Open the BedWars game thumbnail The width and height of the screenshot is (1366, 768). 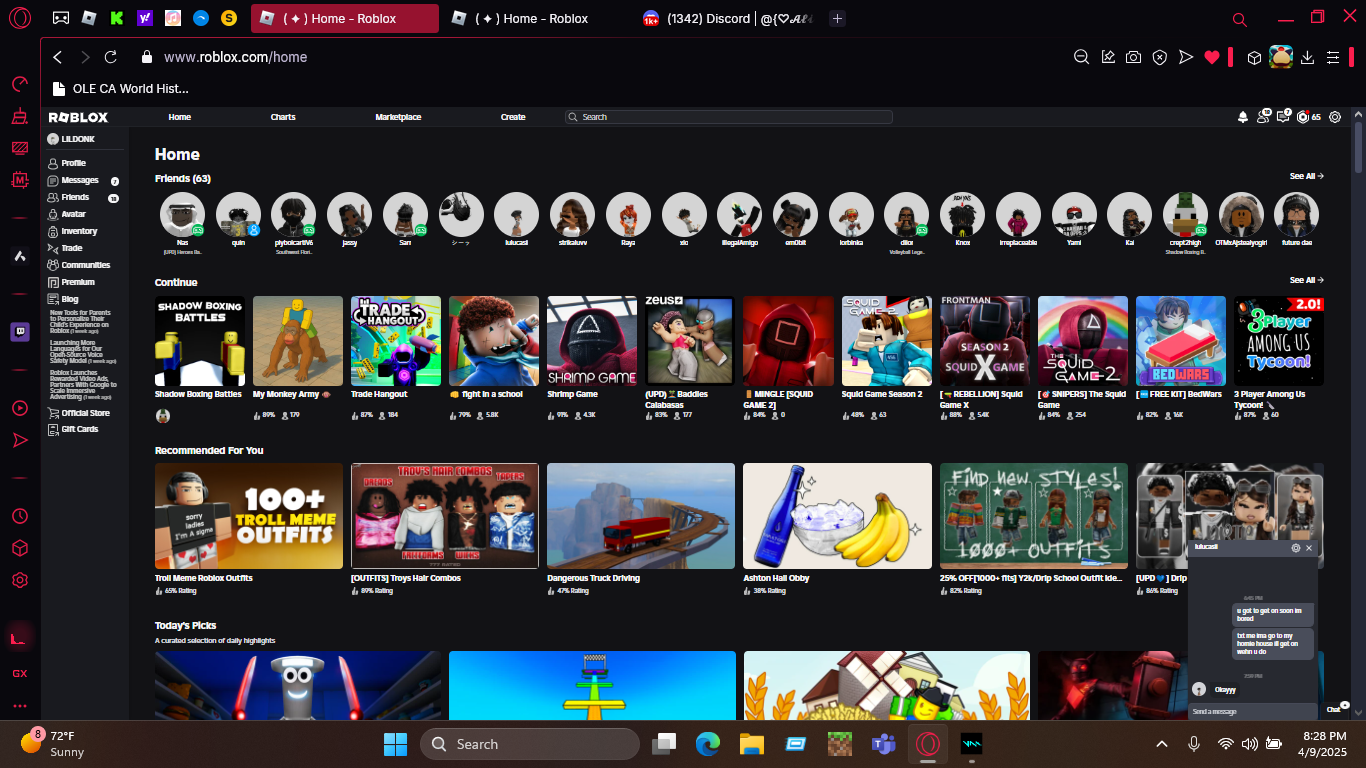pyautogui.click(x=1181, y=341)
